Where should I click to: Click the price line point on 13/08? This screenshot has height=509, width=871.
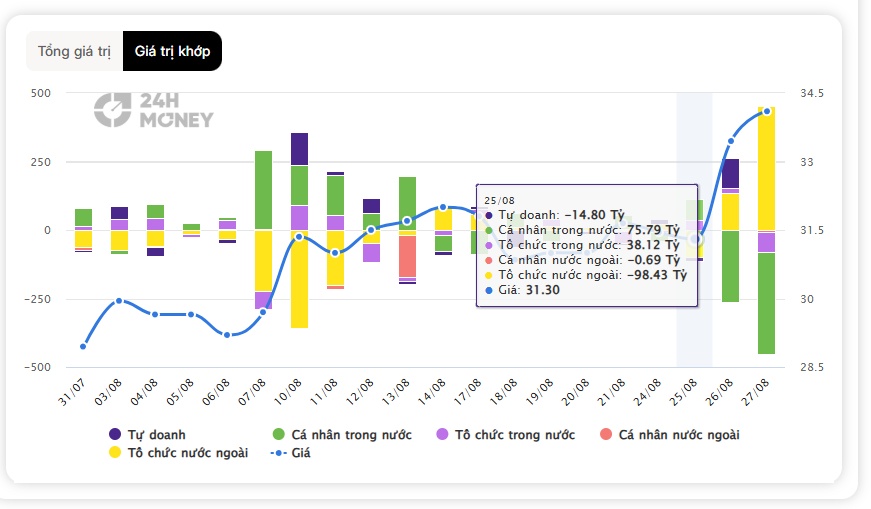[x=407, y=221]
